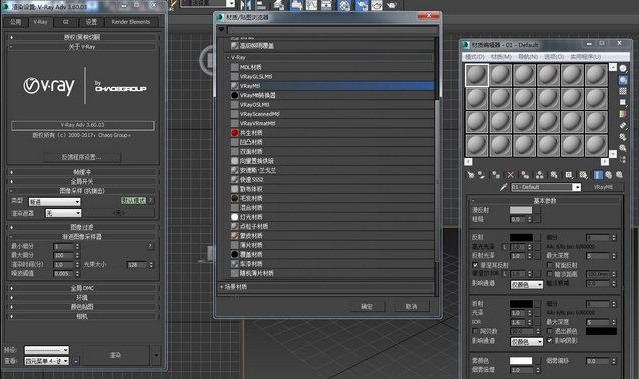This screenshot has width=639, height=379.
Task: Click eyedropper Pick Material from Object icon
Action: point(504,187)
